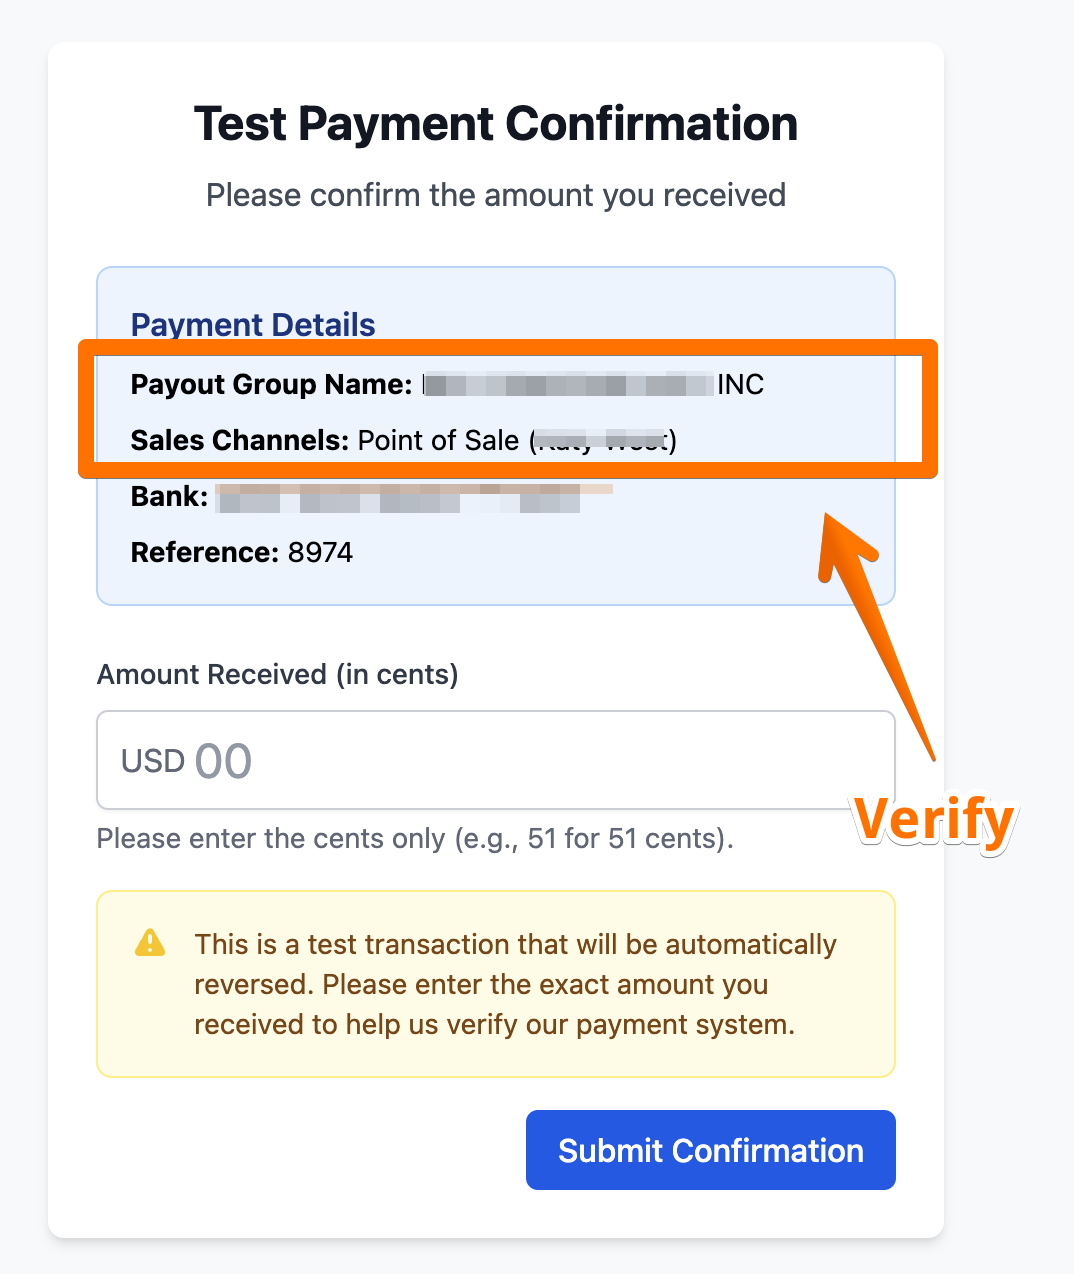1074x1274 pixels.
Task: Click the reference number 8974
Action: click(320, 552)
